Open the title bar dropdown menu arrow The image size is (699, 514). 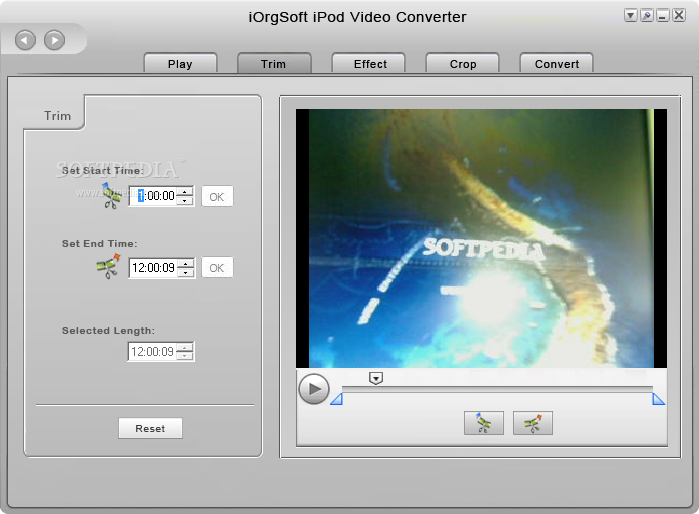tap(630, 16)
